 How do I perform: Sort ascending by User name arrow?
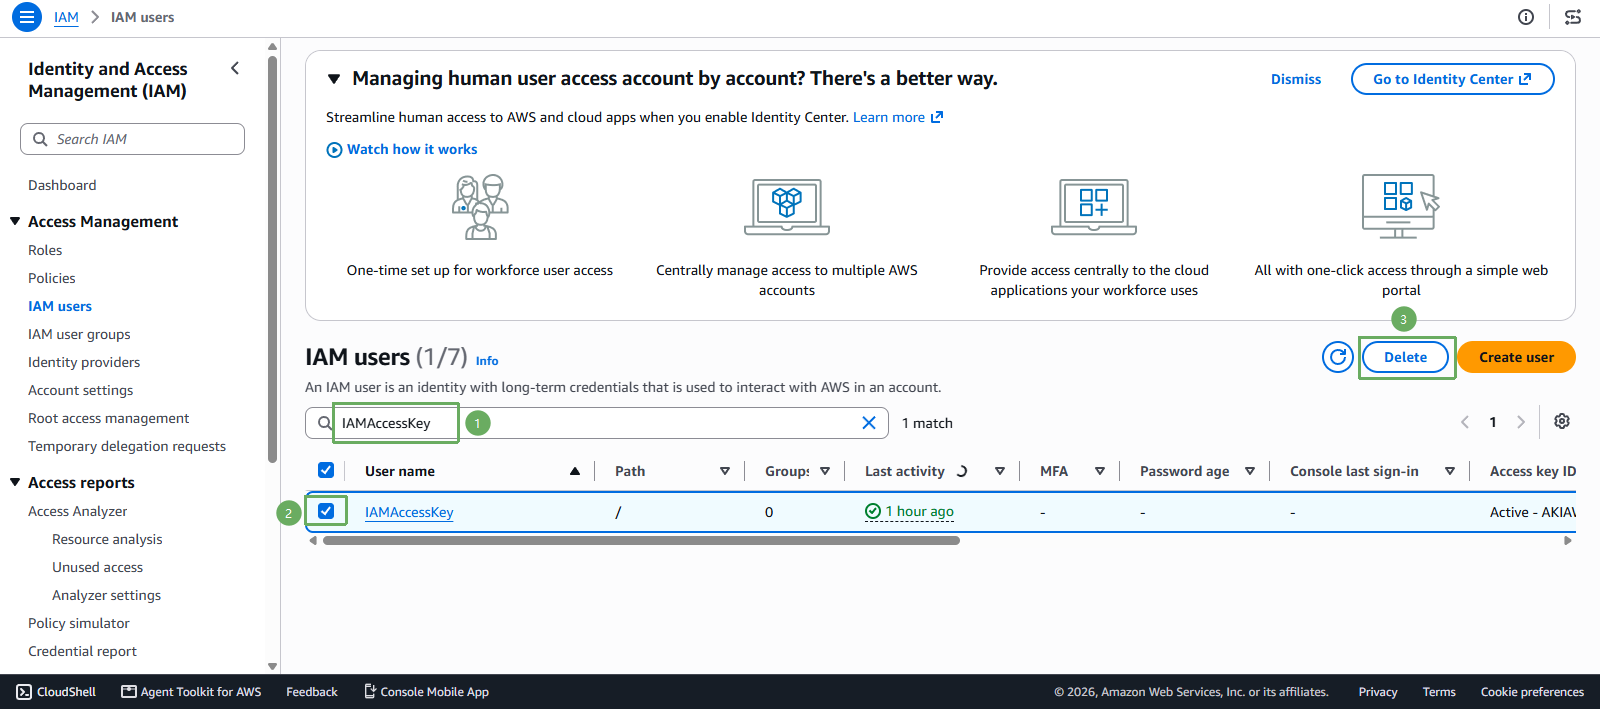tap(575, 471)
